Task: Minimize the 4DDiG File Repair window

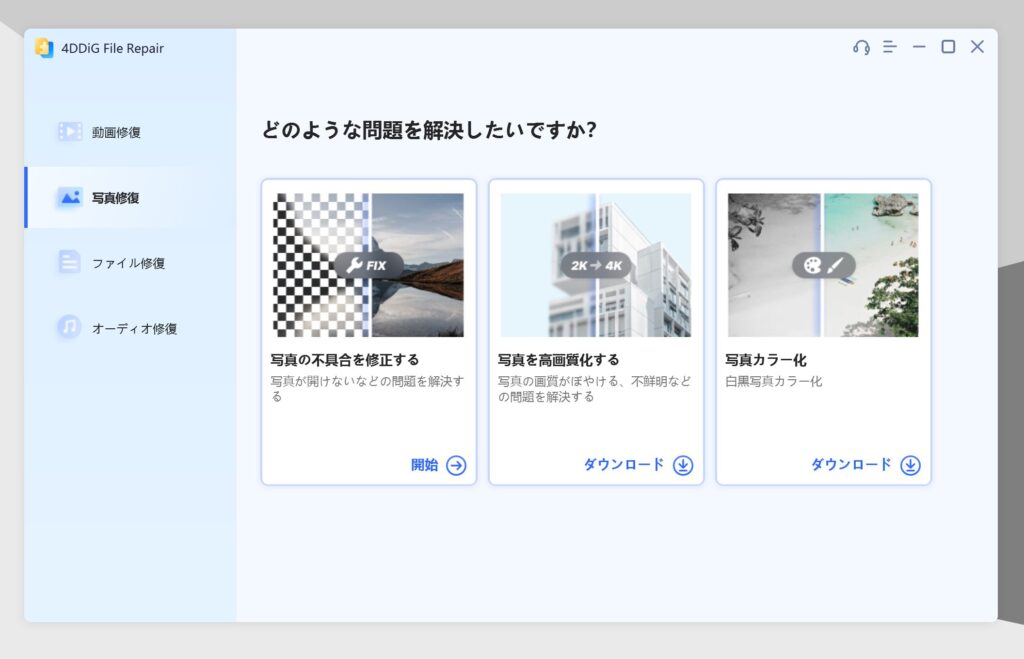Action: tap(919, 47)
